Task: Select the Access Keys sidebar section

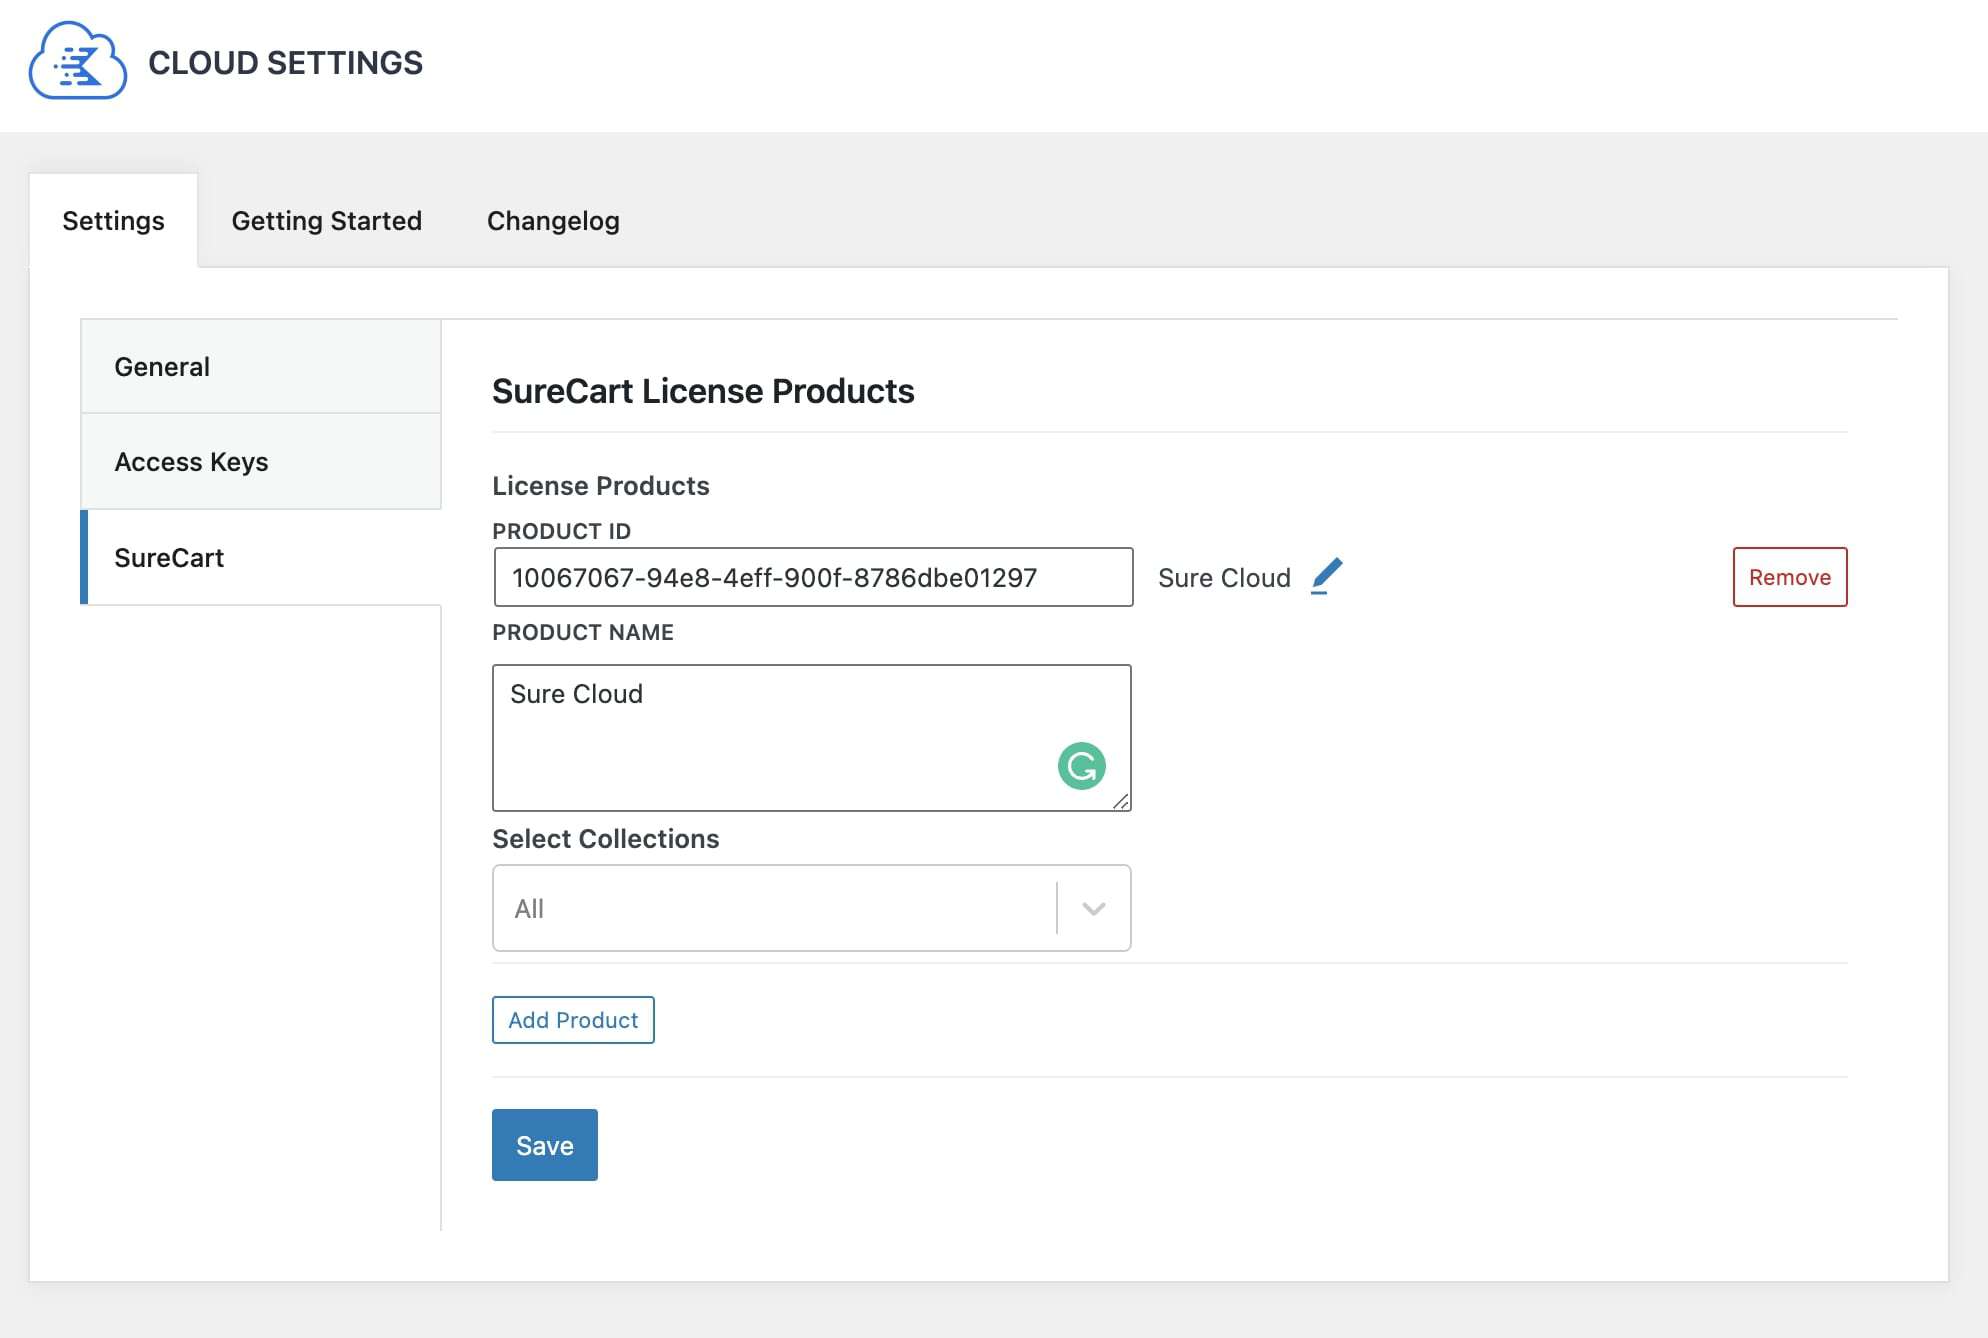Action: tap(261, 462)
